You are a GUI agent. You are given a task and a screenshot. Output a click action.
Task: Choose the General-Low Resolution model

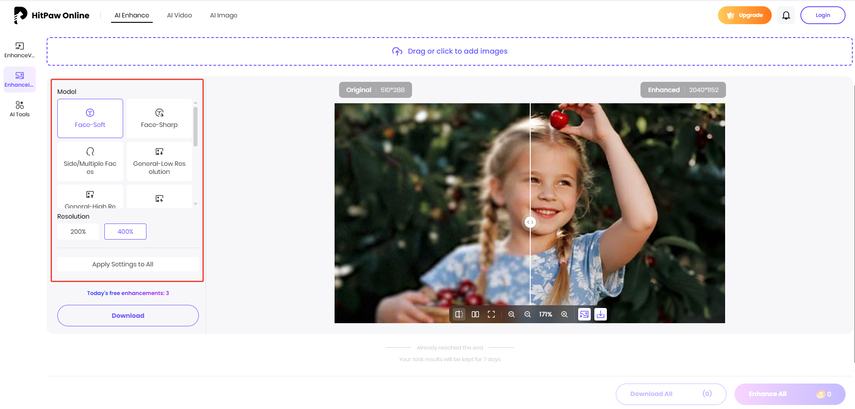[159, 161]
